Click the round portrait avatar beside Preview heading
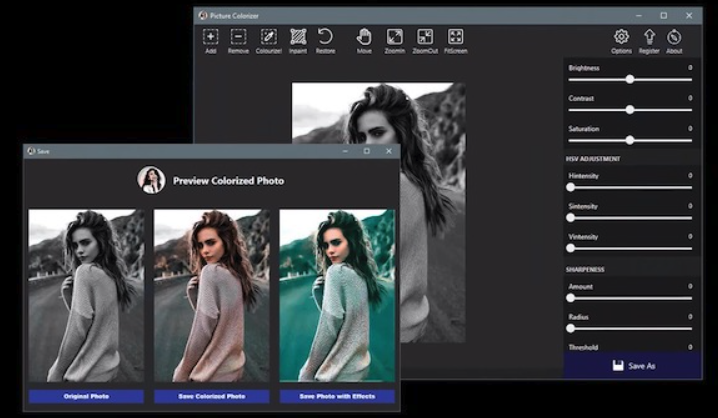 click(x=151, y=180)
